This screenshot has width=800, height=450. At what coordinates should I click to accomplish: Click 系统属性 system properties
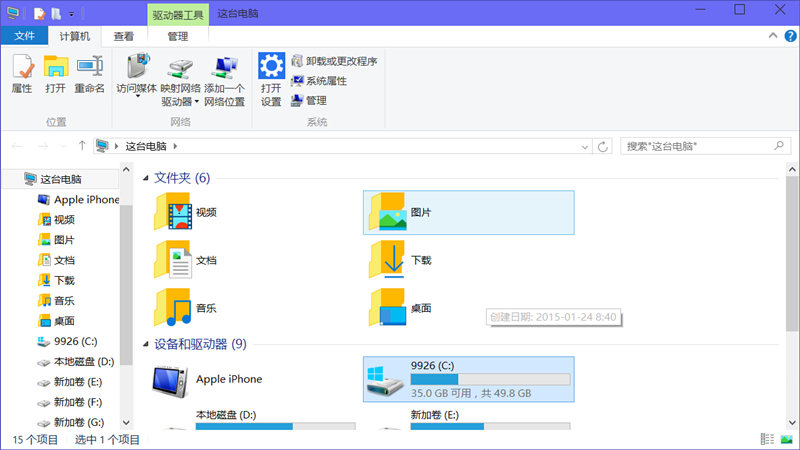click(319, 81)
